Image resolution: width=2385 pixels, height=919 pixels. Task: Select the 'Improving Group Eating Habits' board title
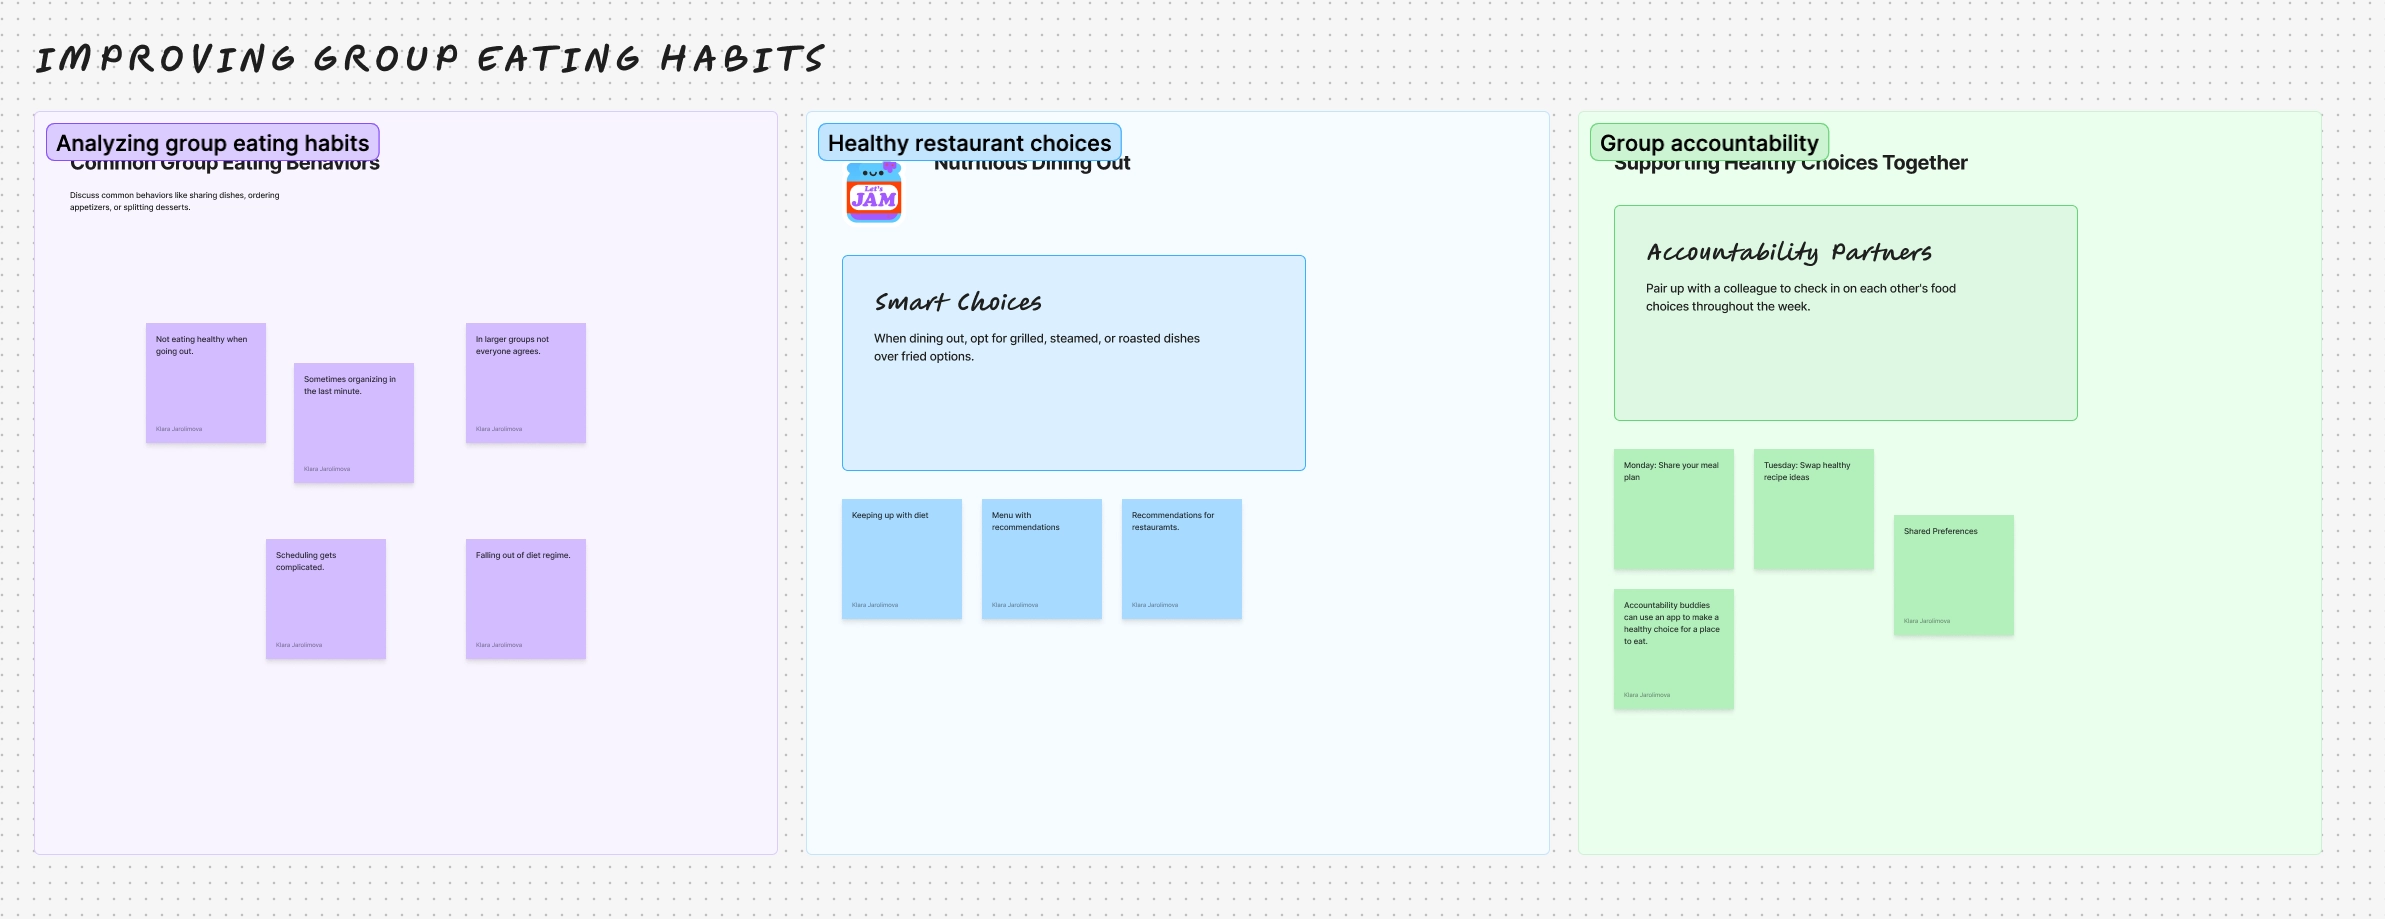[x=430, y=59]
